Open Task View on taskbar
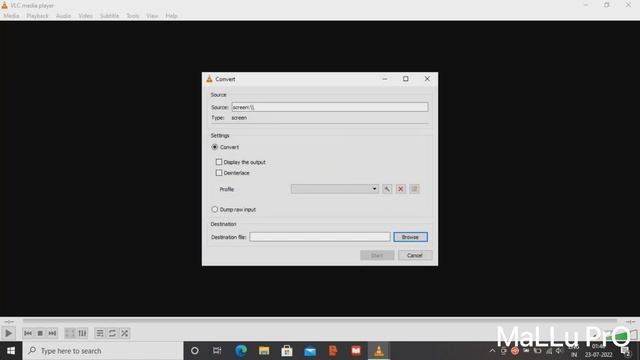This screenshot has width=640, height=360. pos(217,351)
